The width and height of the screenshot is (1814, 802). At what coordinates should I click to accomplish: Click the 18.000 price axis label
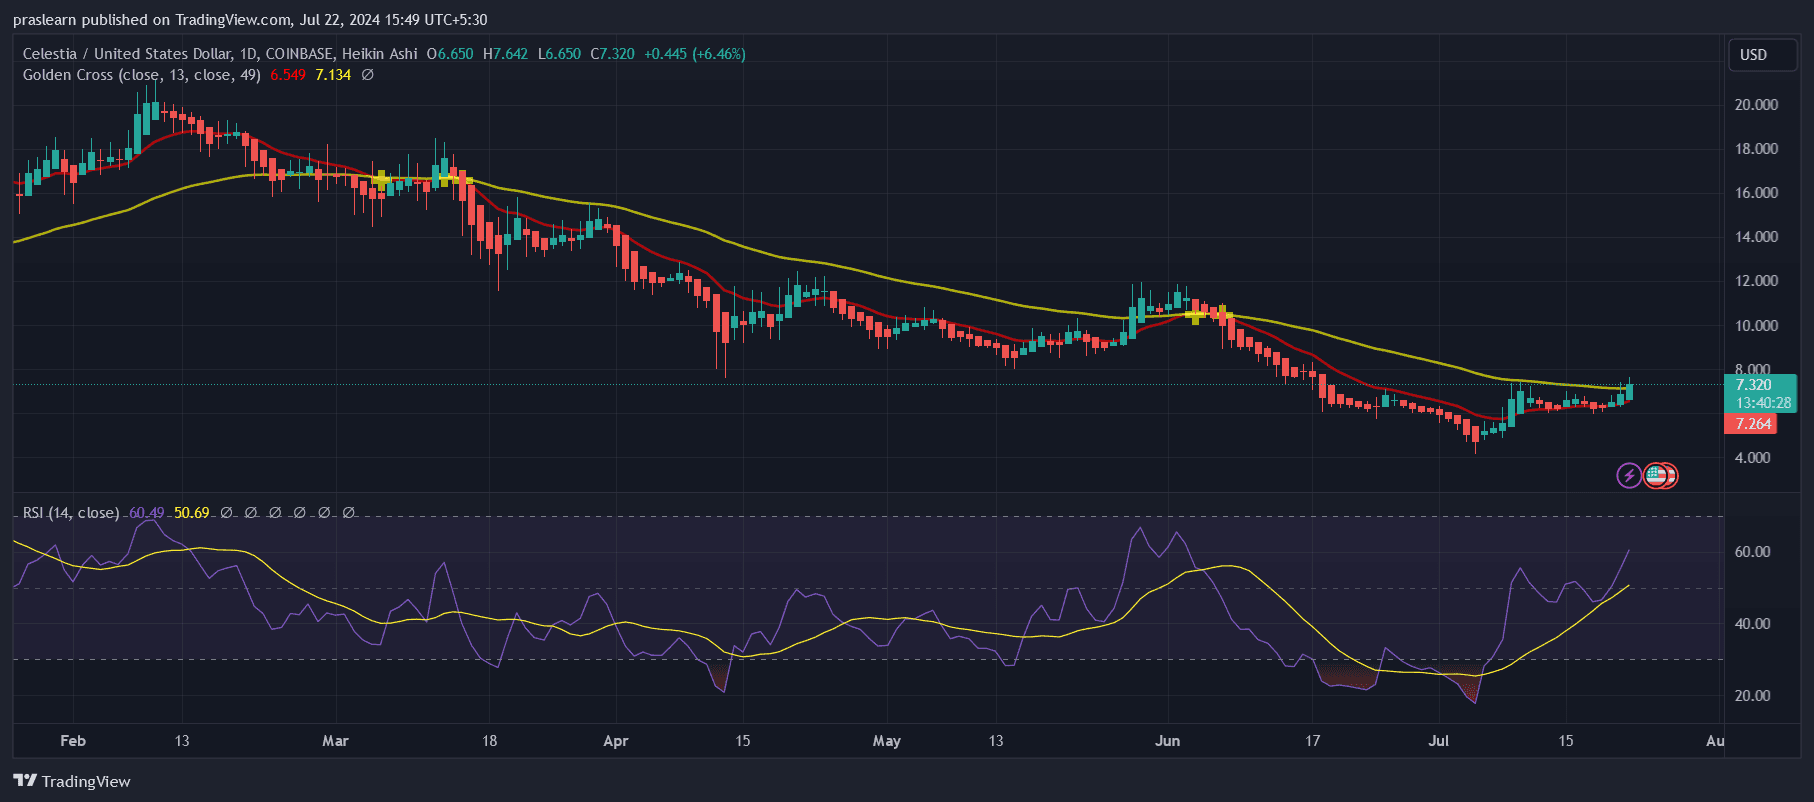[x=1756, y=149]
